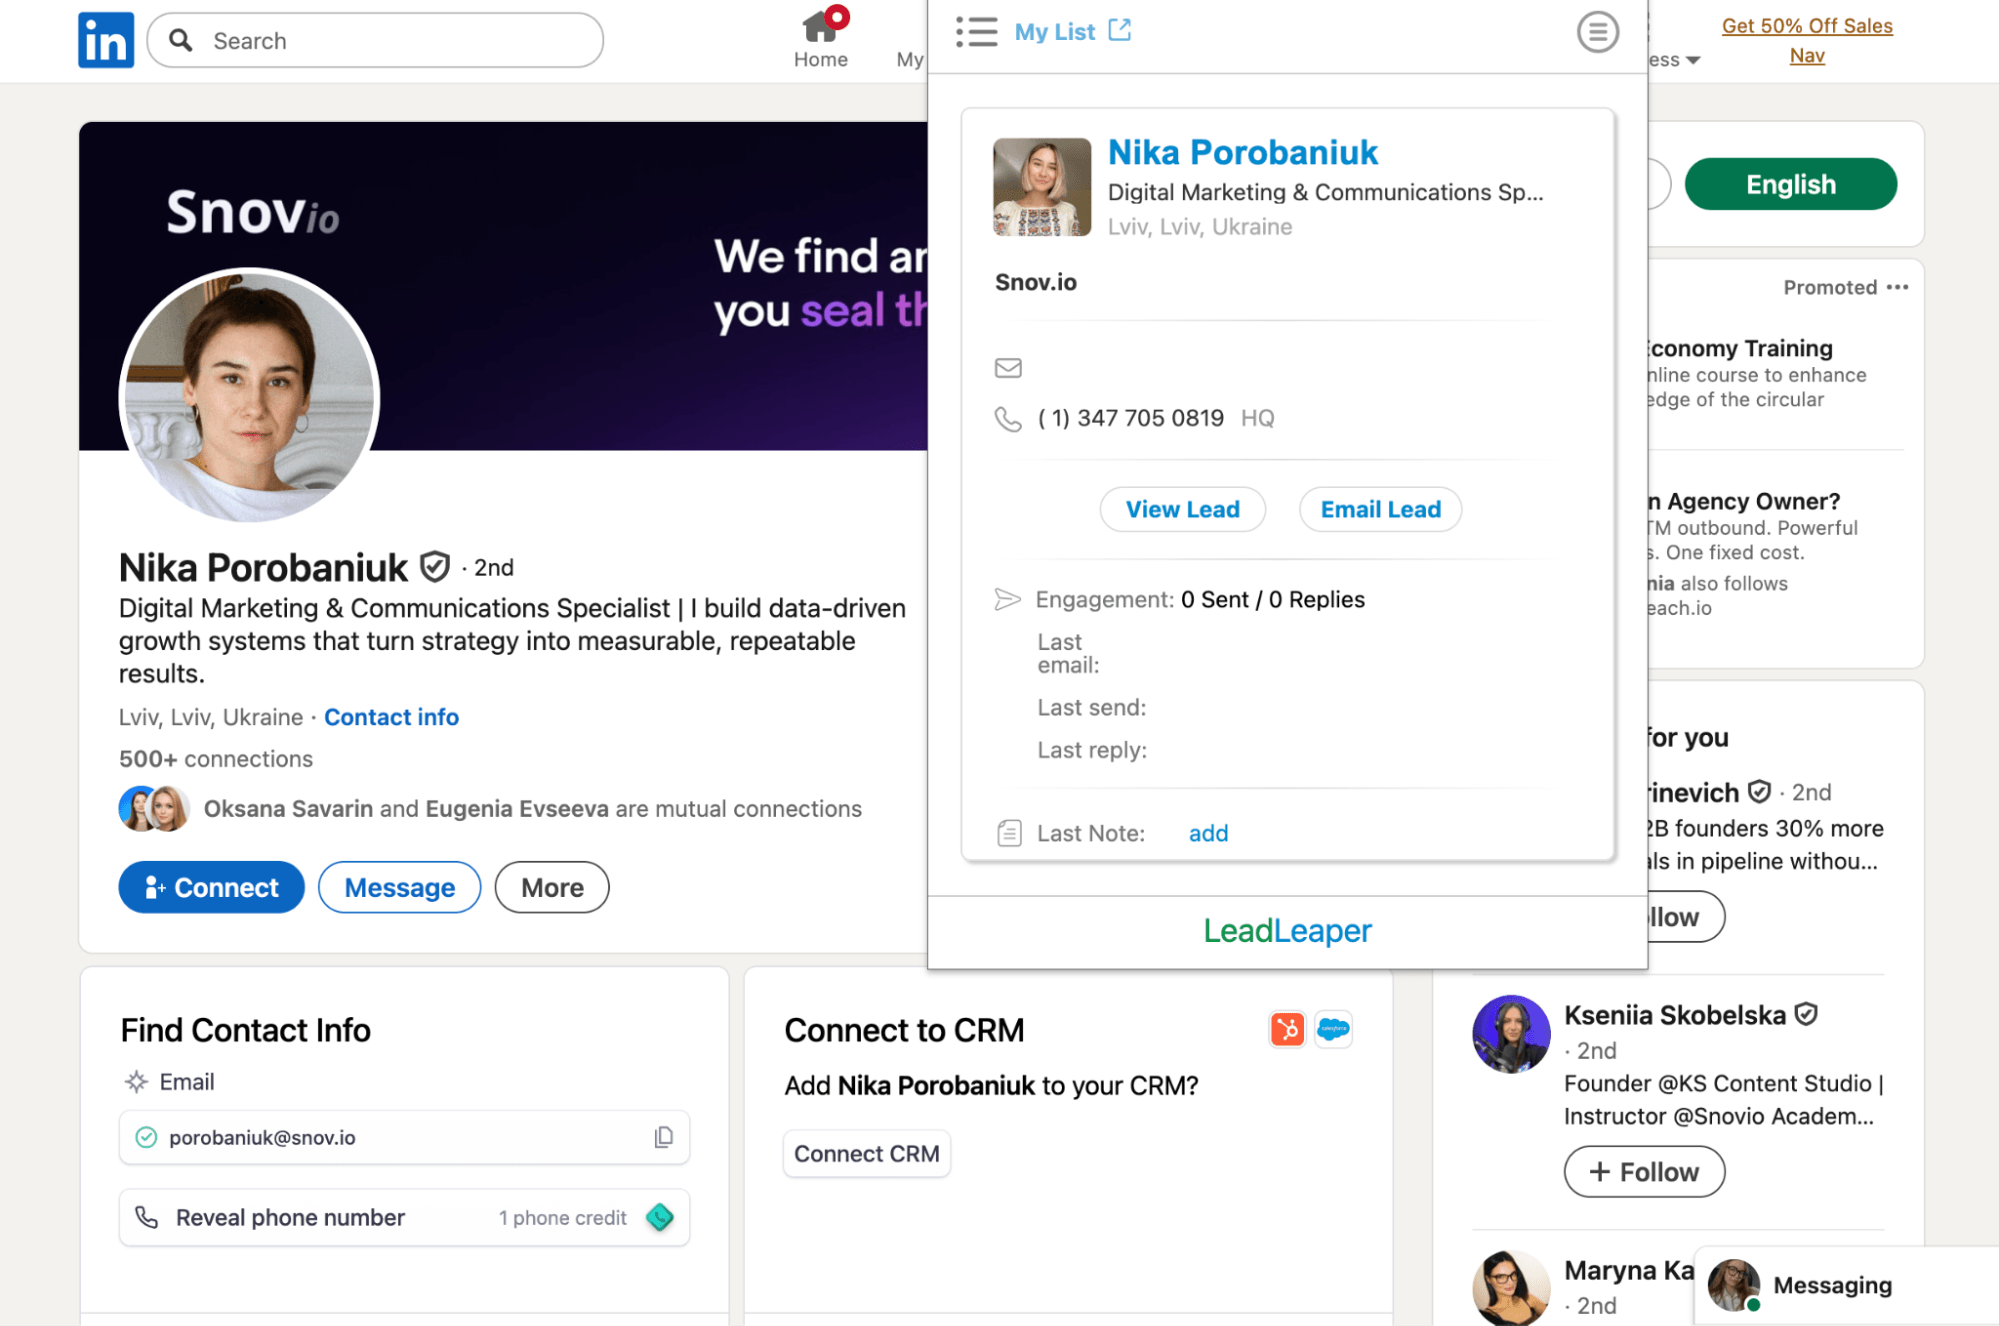Image resolution: width=1999 pixels, height=1326 pixels.
Task: Click the list icon beside My List
Action: point(976,32)
